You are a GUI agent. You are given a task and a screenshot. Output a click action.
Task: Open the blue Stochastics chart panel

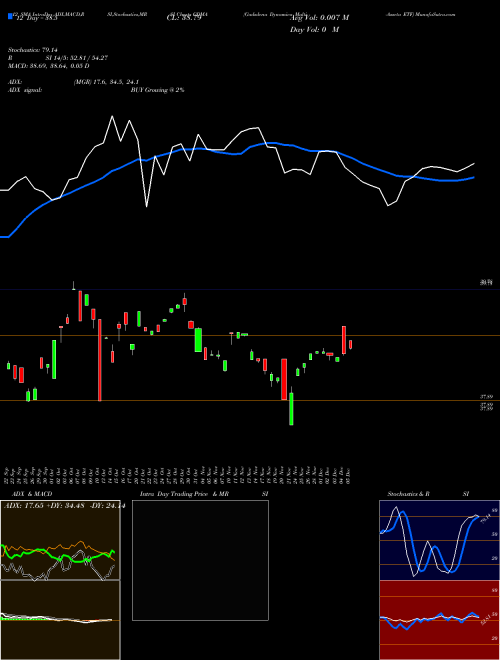point(439,540)
